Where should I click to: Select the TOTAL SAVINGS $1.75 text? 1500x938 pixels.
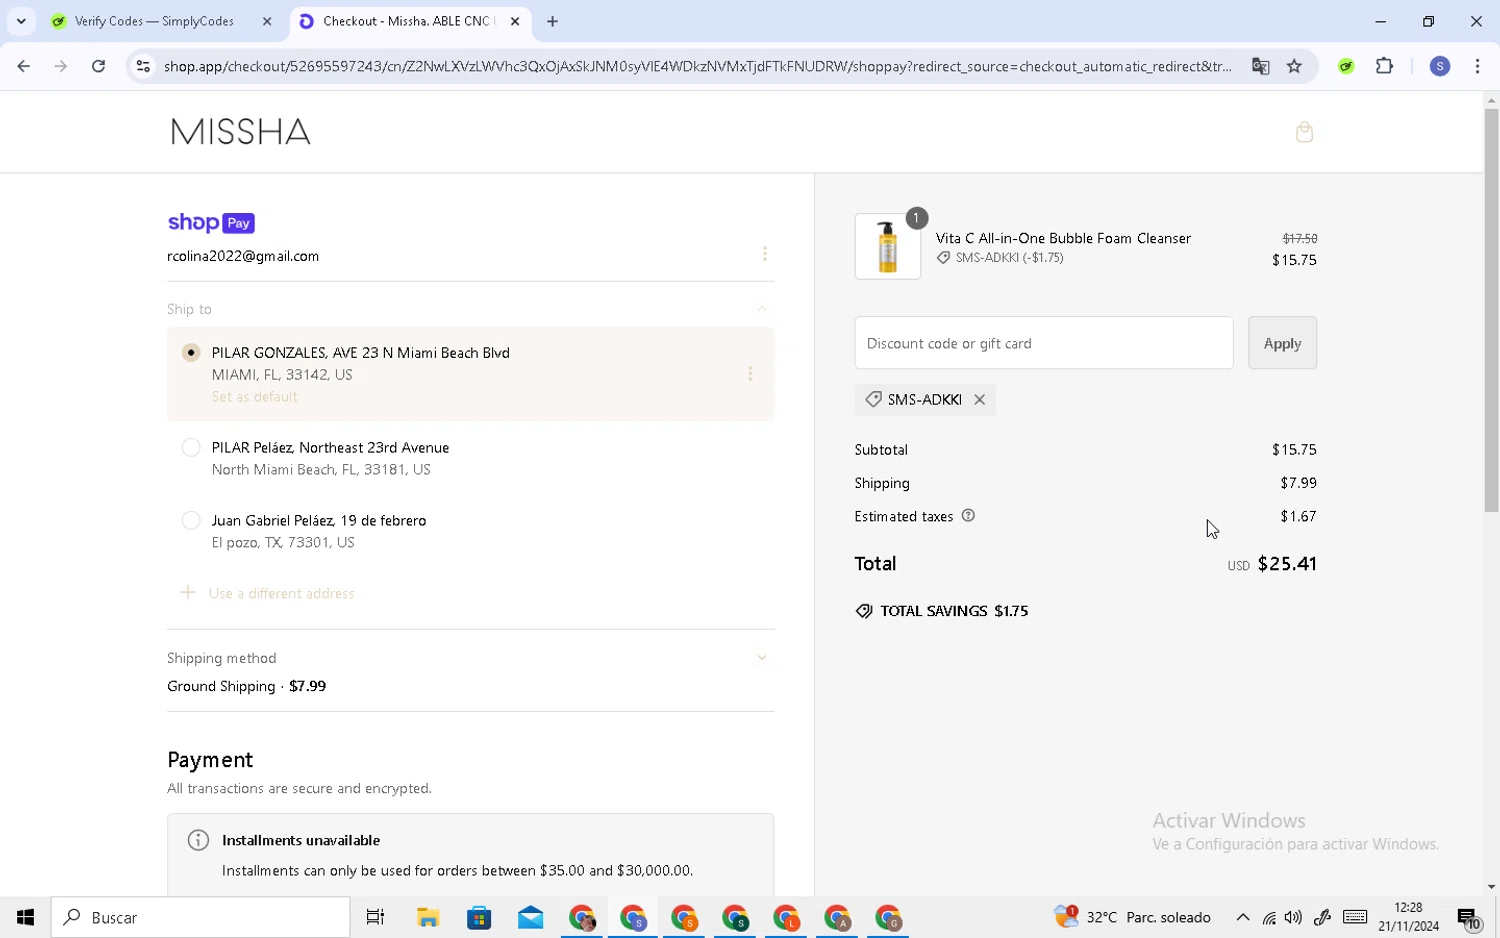click(954, 611)
